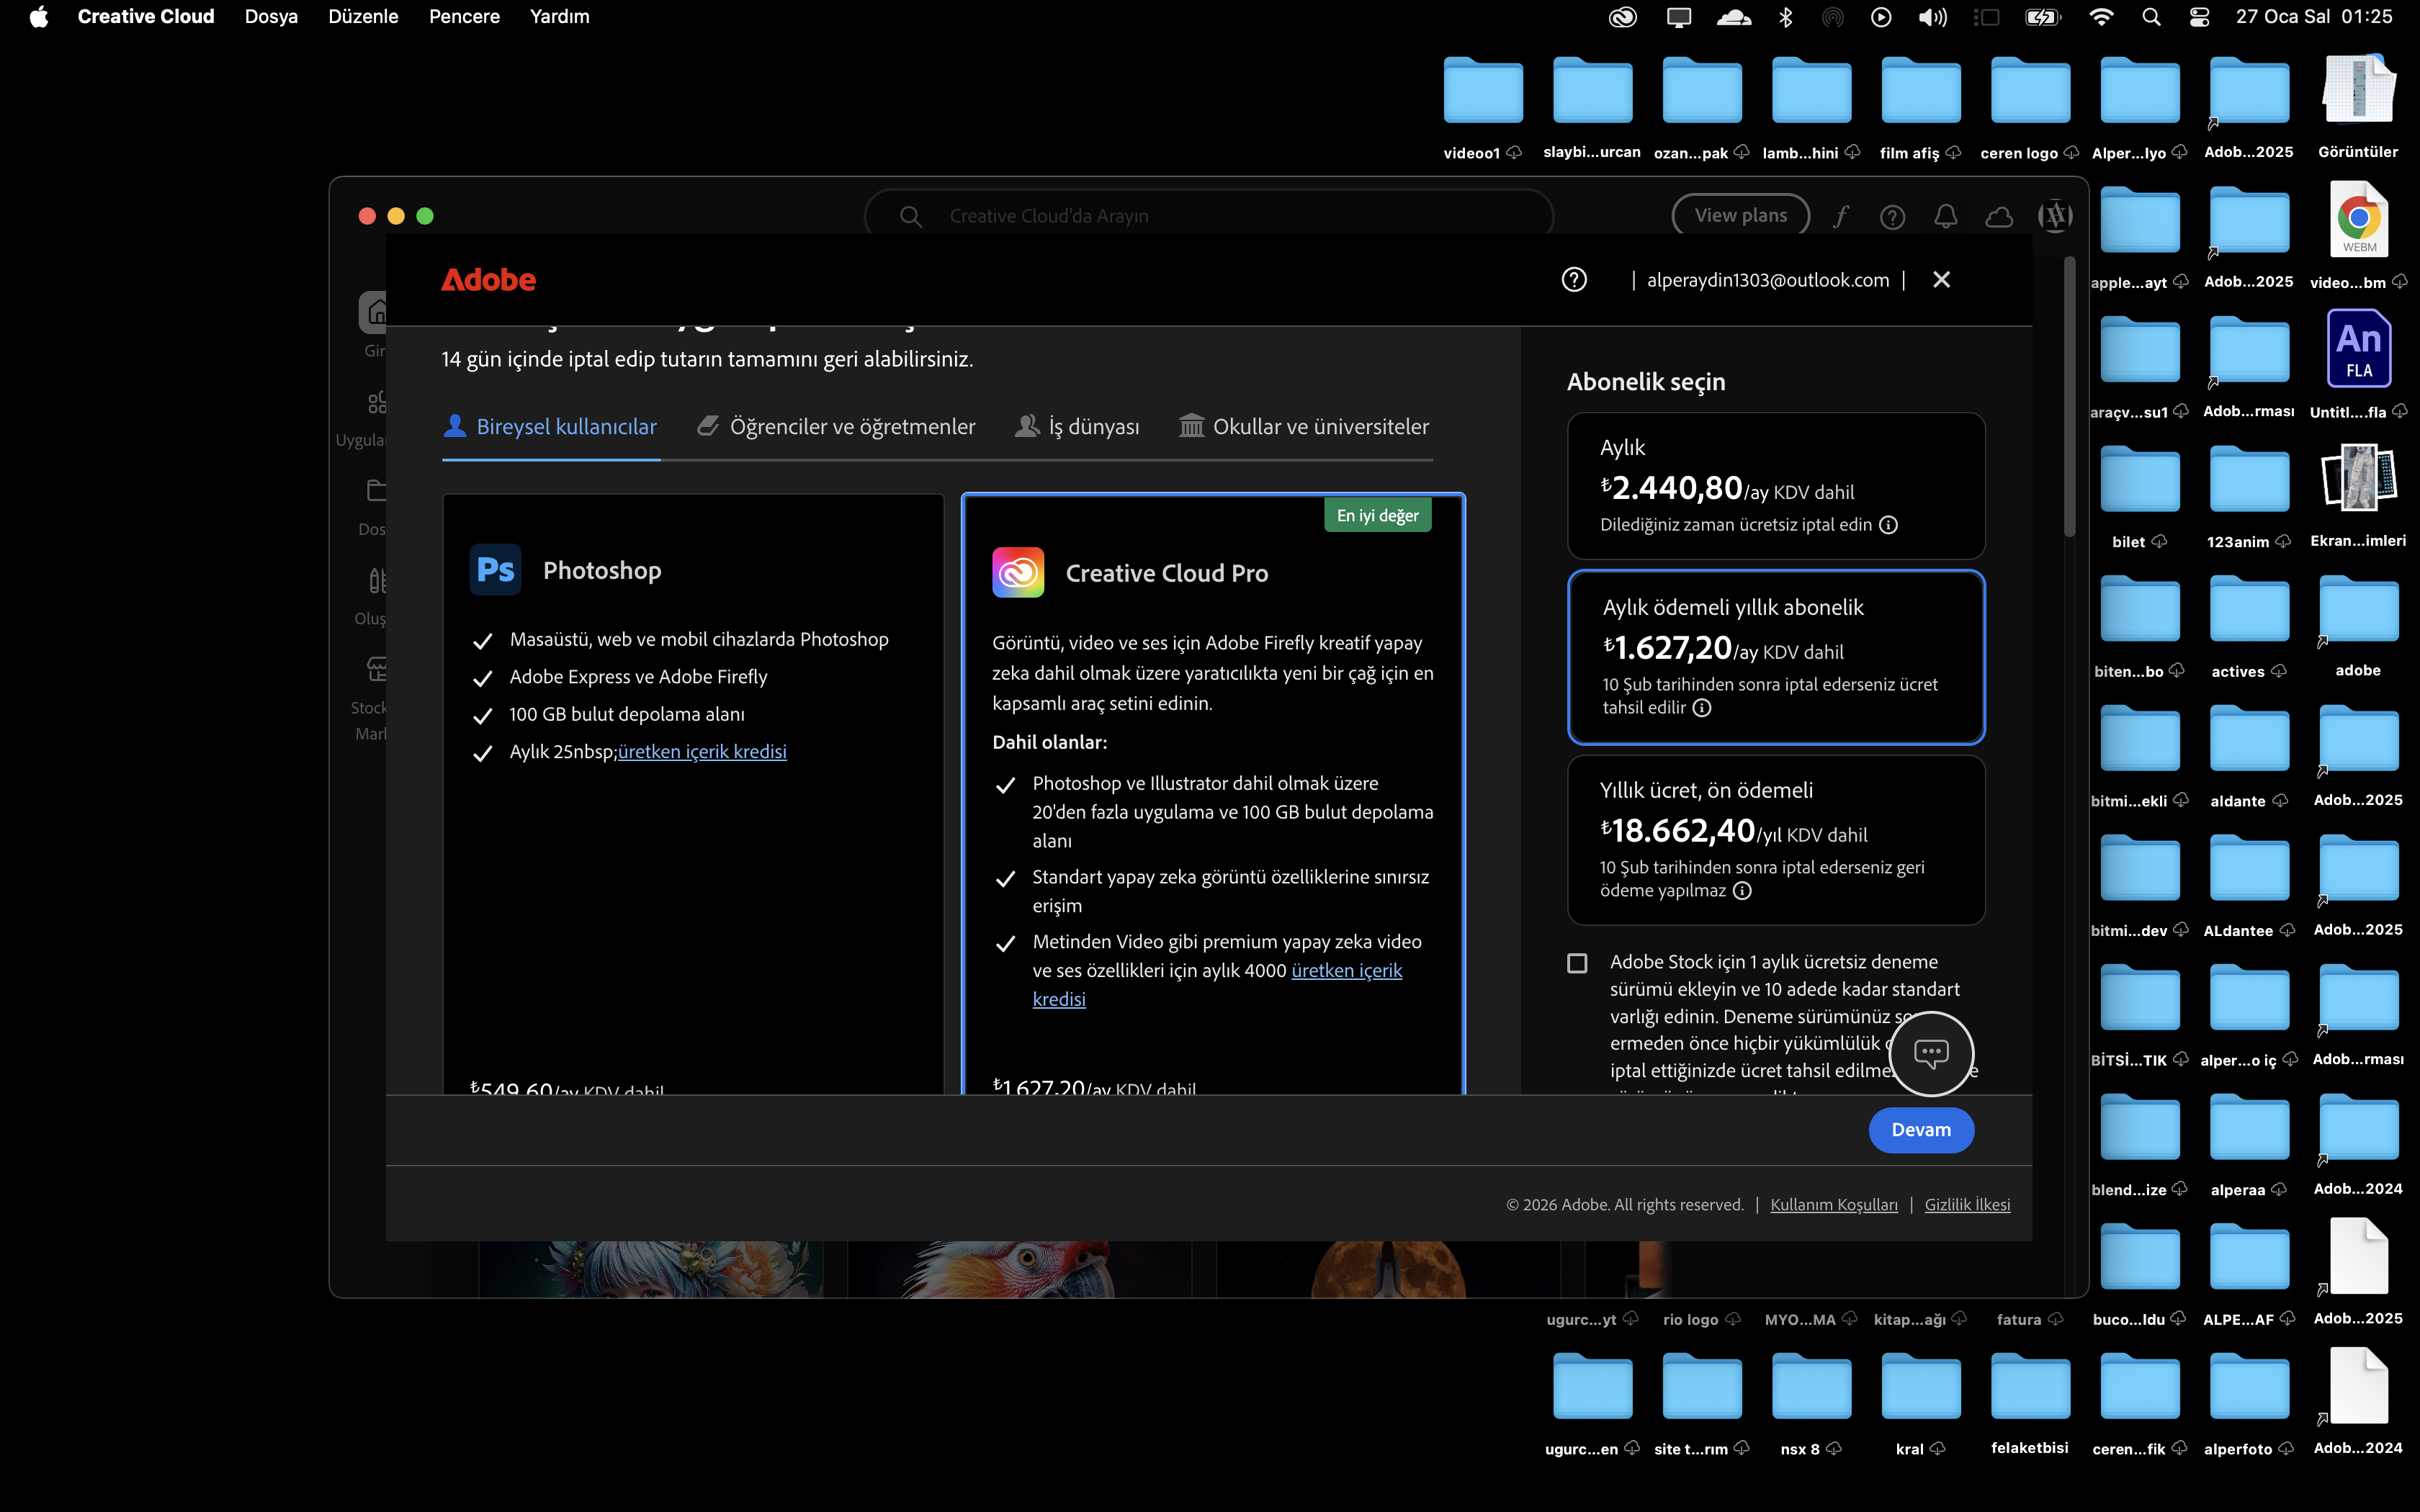
Task: Open Creative Cloud Pro's üretken içerik kredisi link
Action: (1347, 971)
